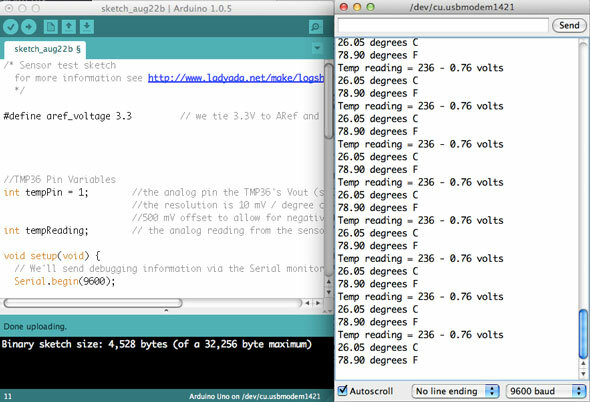Click the editor vertical scroll down arrow
The image size is (590, 402).
[328, 292]
